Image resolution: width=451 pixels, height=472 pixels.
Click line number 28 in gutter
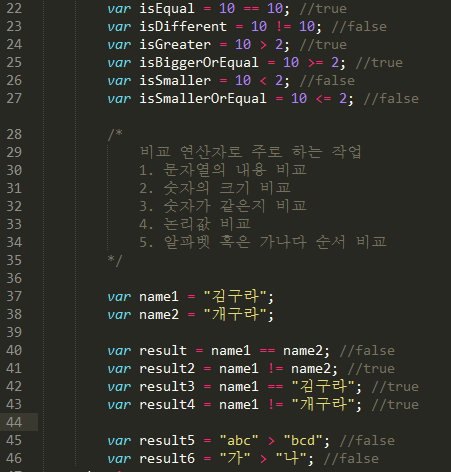click(14, 134)
